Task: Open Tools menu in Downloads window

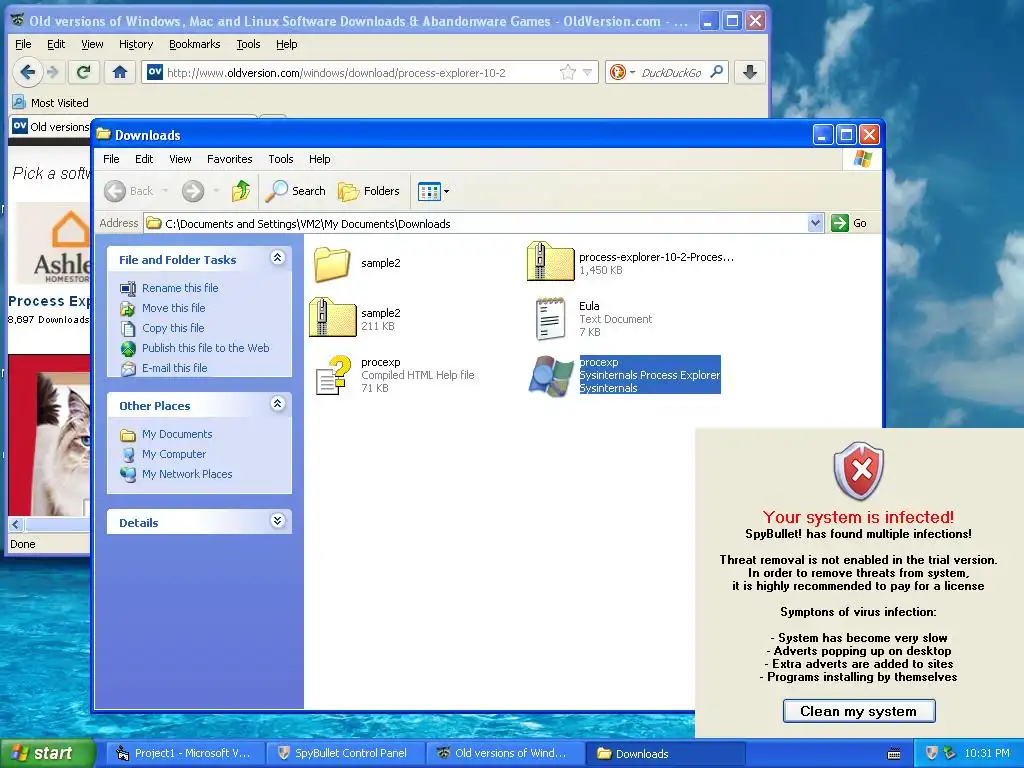Action: point(281,159)
